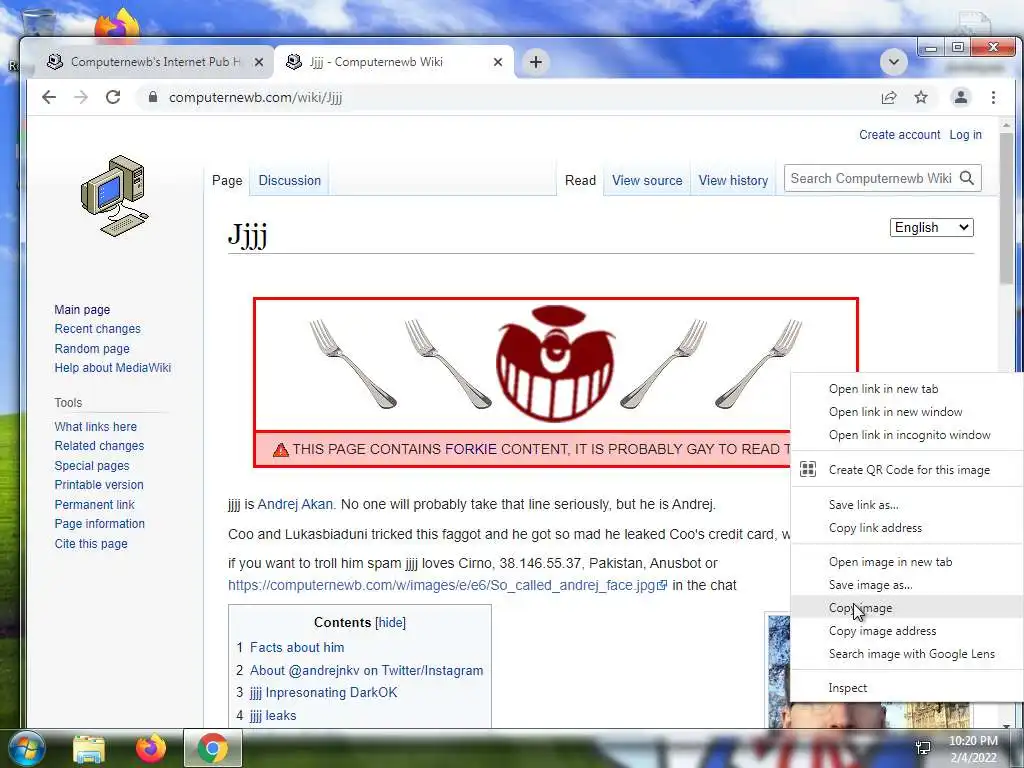The image size is (1024, 768).
Task: Open the English language dropdown
Action: coord(931,227)
